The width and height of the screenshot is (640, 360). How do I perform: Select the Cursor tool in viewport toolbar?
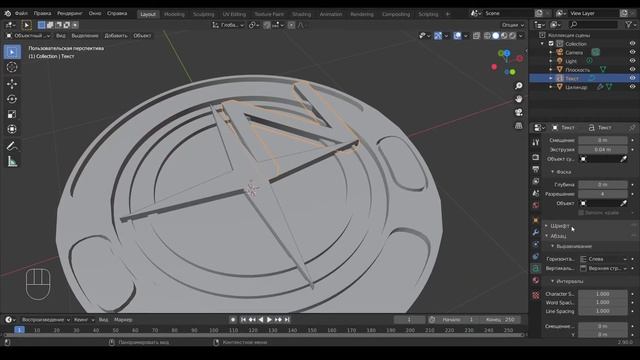12,67
